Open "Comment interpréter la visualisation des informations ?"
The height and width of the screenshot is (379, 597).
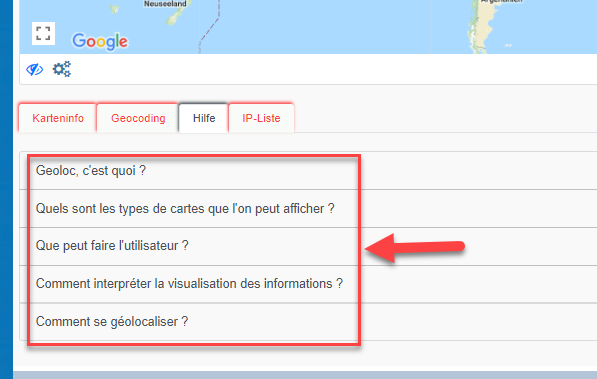[189, 283]
